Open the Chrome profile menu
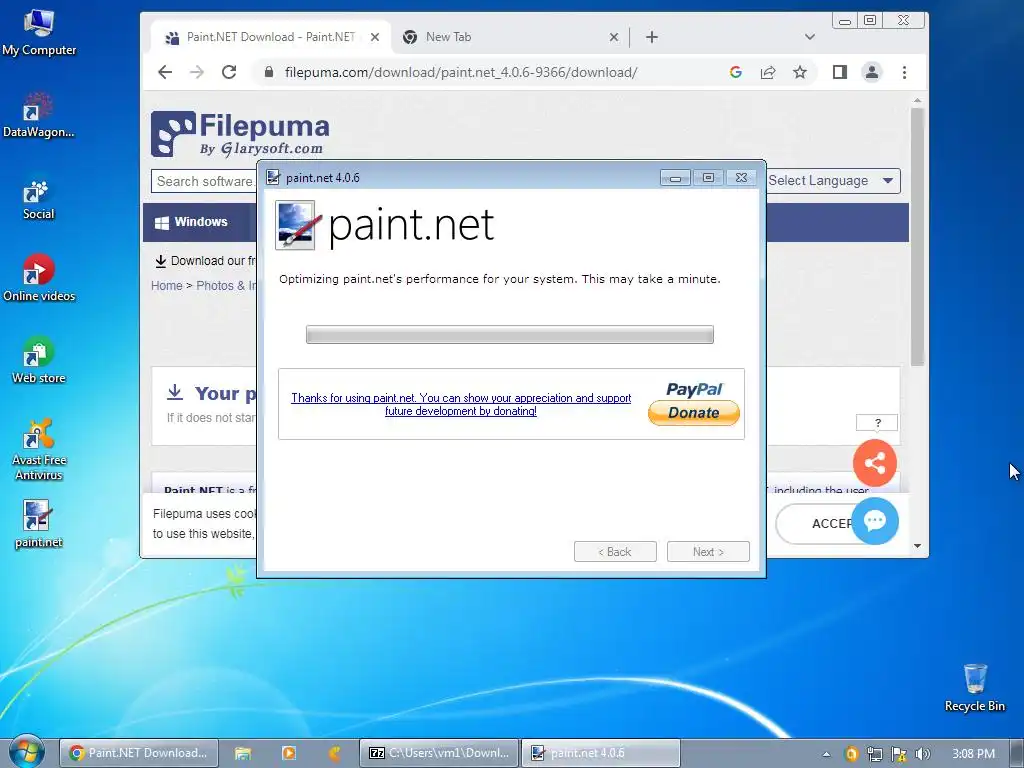 click(872, 72)
